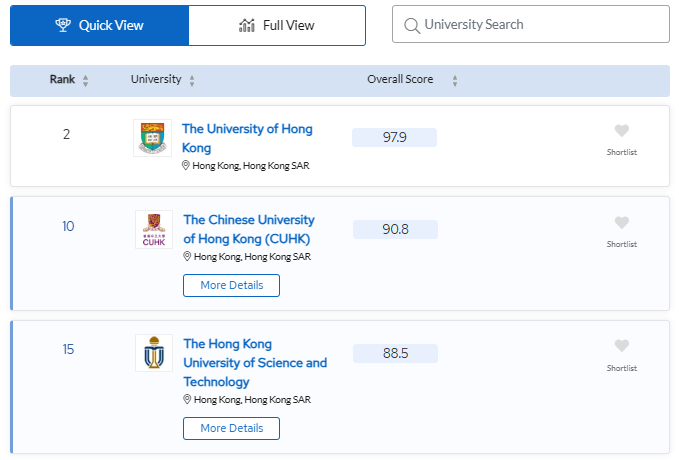Open the Hong Kong University of Science and Technology link
This screenshot has height=460, width=679.
[x=255, y=363]
